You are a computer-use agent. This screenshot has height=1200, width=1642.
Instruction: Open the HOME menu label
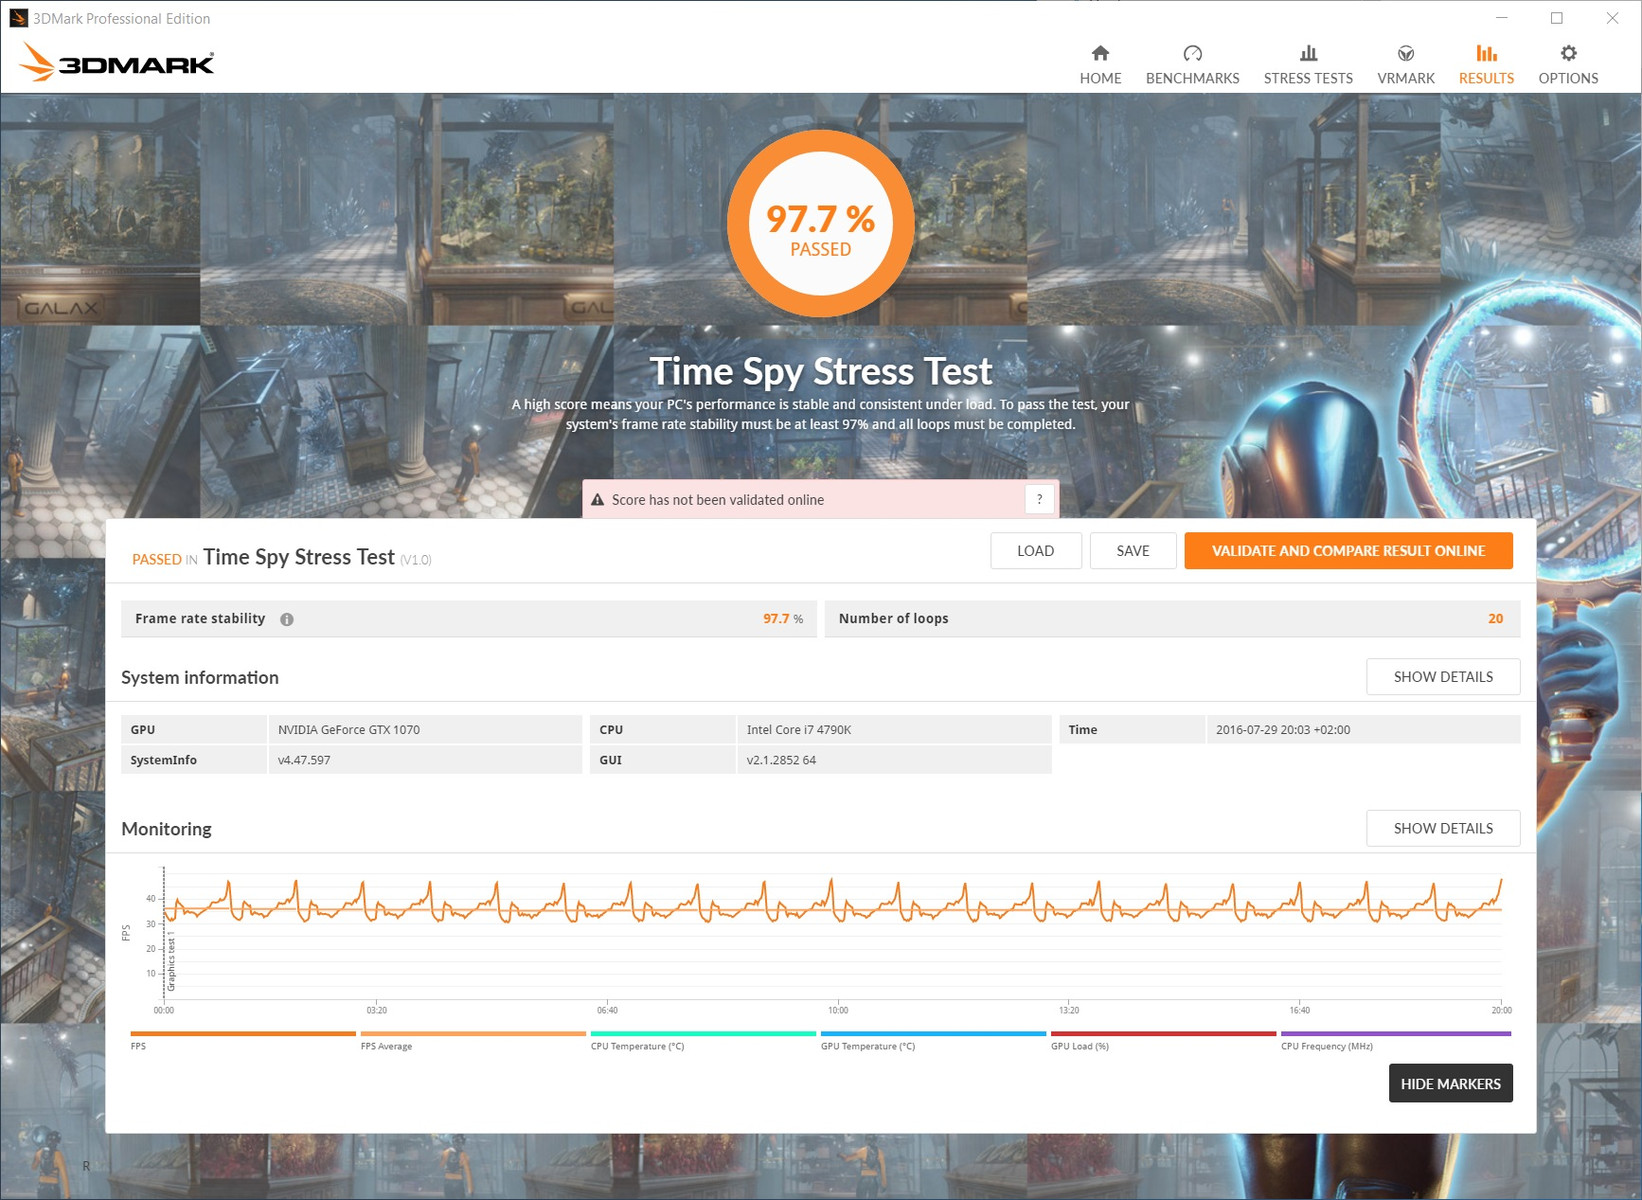(x=1100, y=78)
